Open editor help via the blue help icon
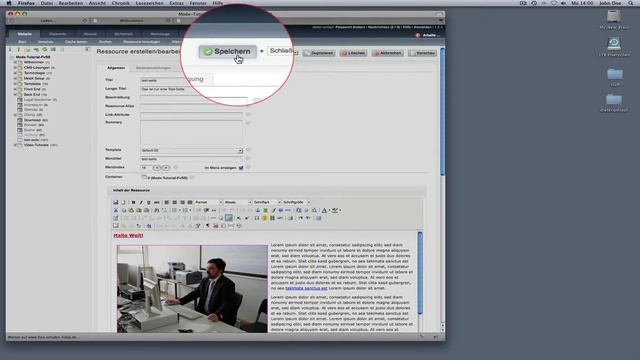This screenshot has width=640, height=360. [x=281, y=210]
